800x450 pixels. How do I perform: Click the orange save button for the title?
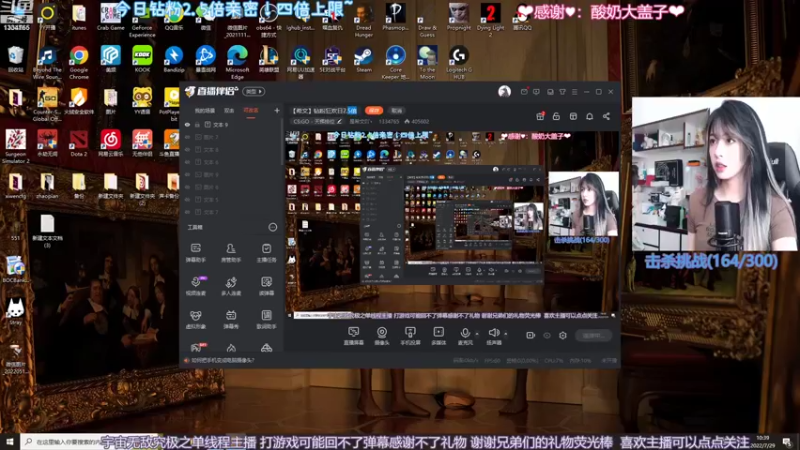point(374,110)
